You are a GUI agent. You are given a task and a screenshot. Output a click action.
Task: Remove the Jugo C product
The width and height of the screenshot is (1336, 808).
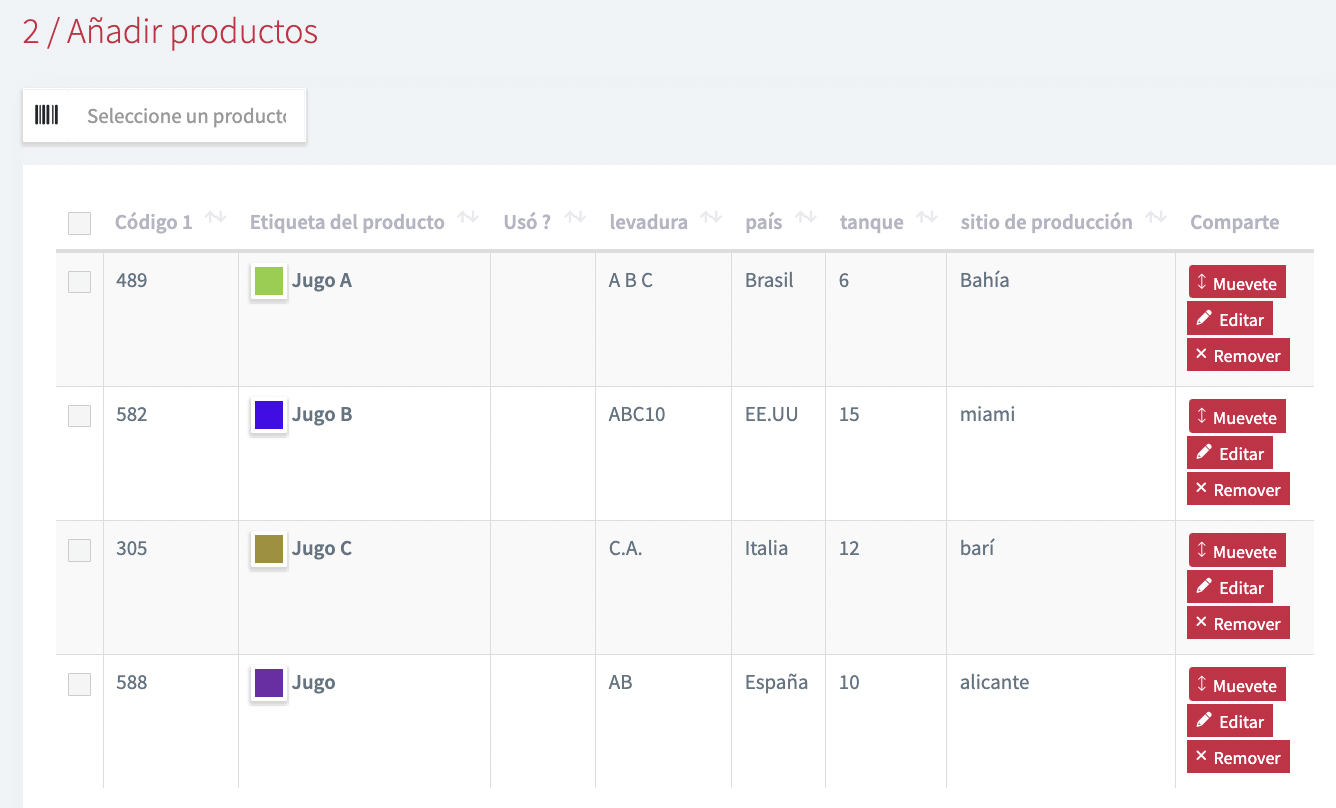click(x=1238, y=624)
